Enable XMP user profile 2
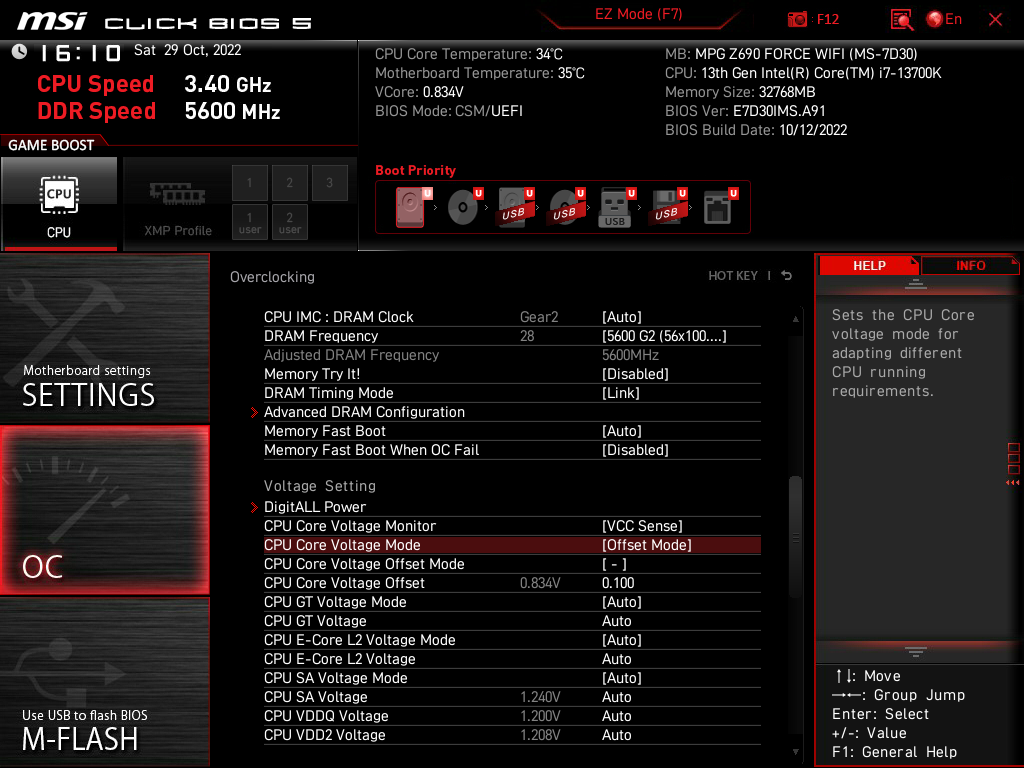Image resolution: width=1024 pixels, height=768 pixels. click(x=290, y=221)
